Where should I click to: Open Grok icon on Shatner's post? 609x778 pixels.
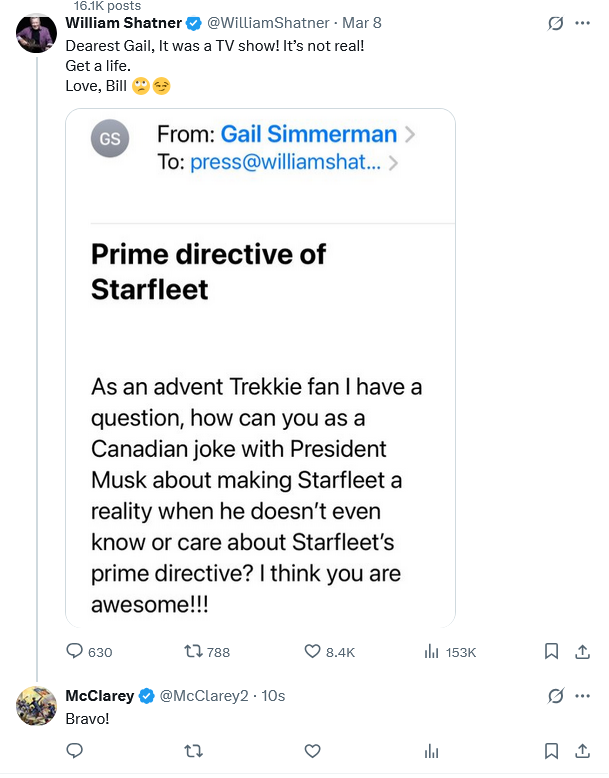[556, 23]
